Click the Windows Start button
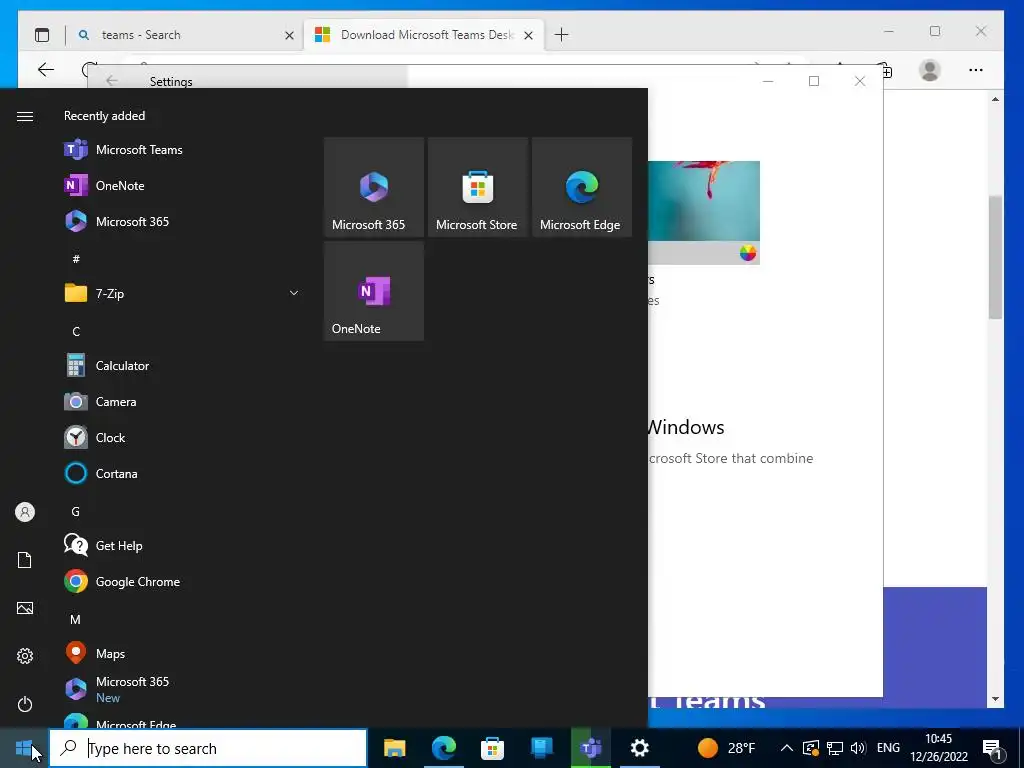The image size is (1024, 768). (x=24, y=748)
